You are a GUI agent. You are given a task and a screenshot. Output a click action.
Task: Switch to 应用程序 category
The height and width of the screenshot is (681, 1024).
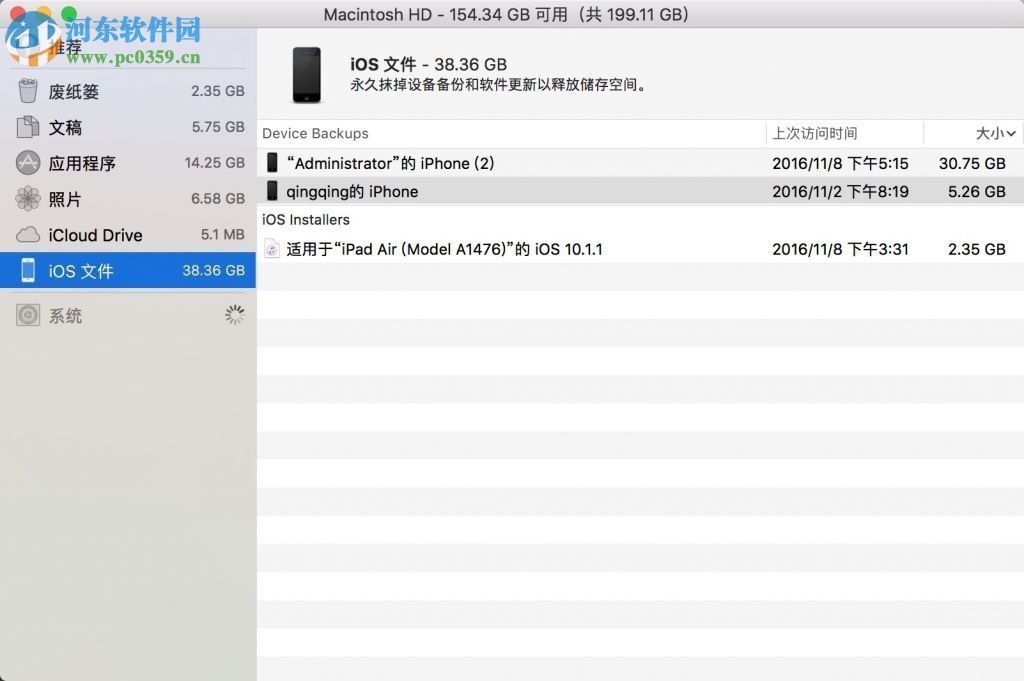[x=128, y=163]
